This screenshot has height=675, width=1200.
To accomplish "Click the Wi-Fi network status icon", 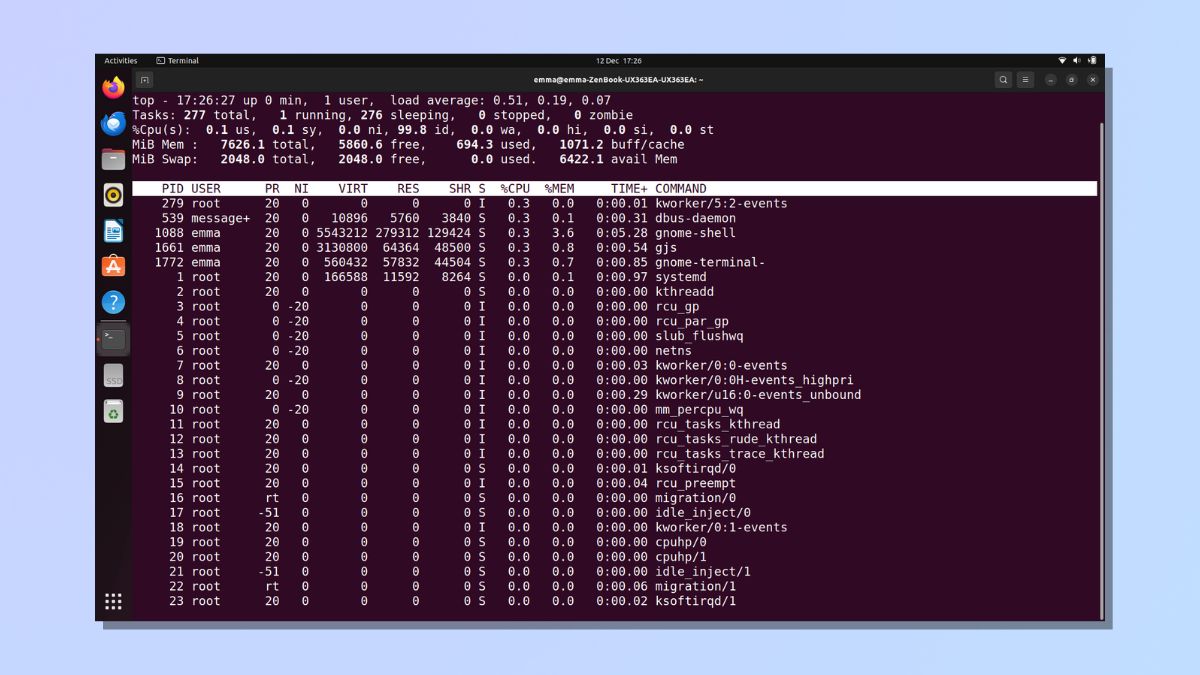I will pos(1062,61).
